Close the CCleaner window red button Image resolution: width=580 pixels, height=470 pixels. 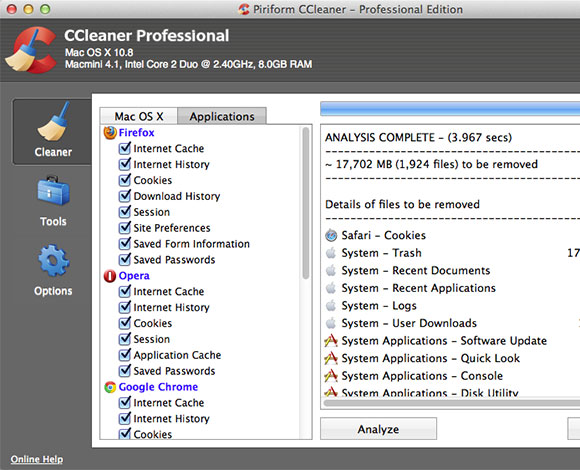tap(12, 9)
